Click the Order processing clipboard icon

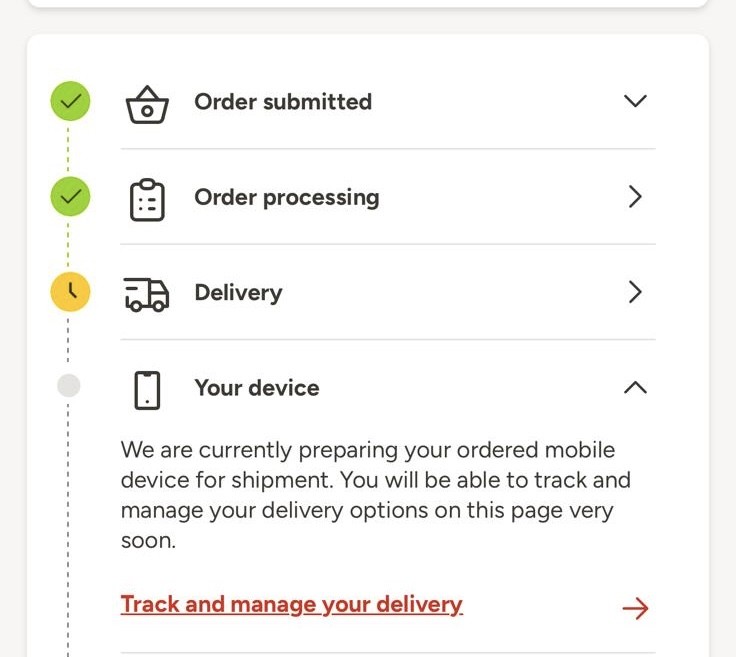147,199
